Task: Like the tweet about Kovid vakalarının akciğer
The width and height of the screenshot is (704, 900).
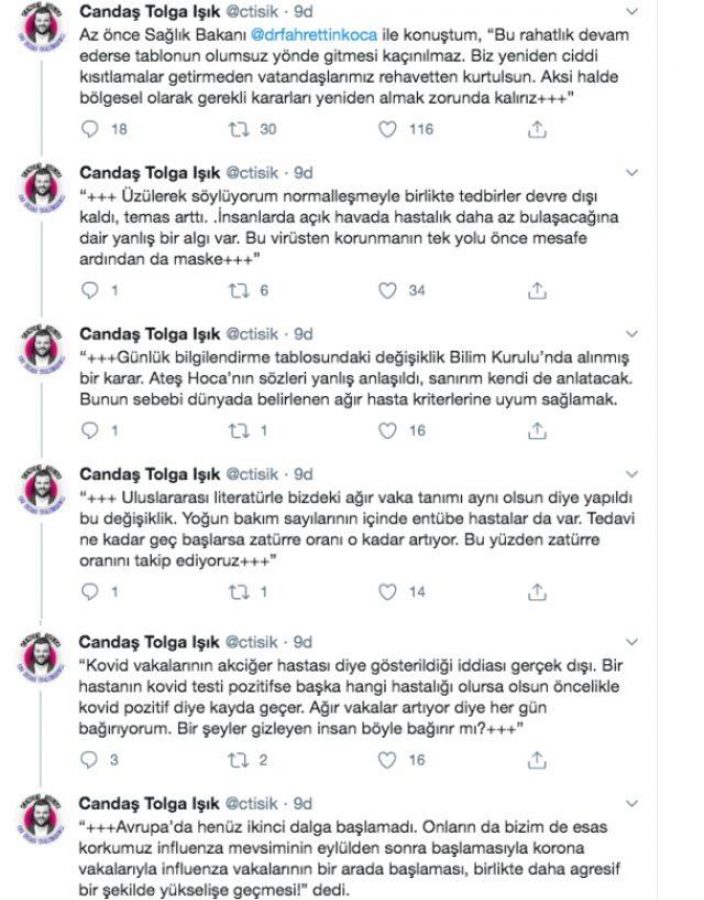Action: point(387,760)
